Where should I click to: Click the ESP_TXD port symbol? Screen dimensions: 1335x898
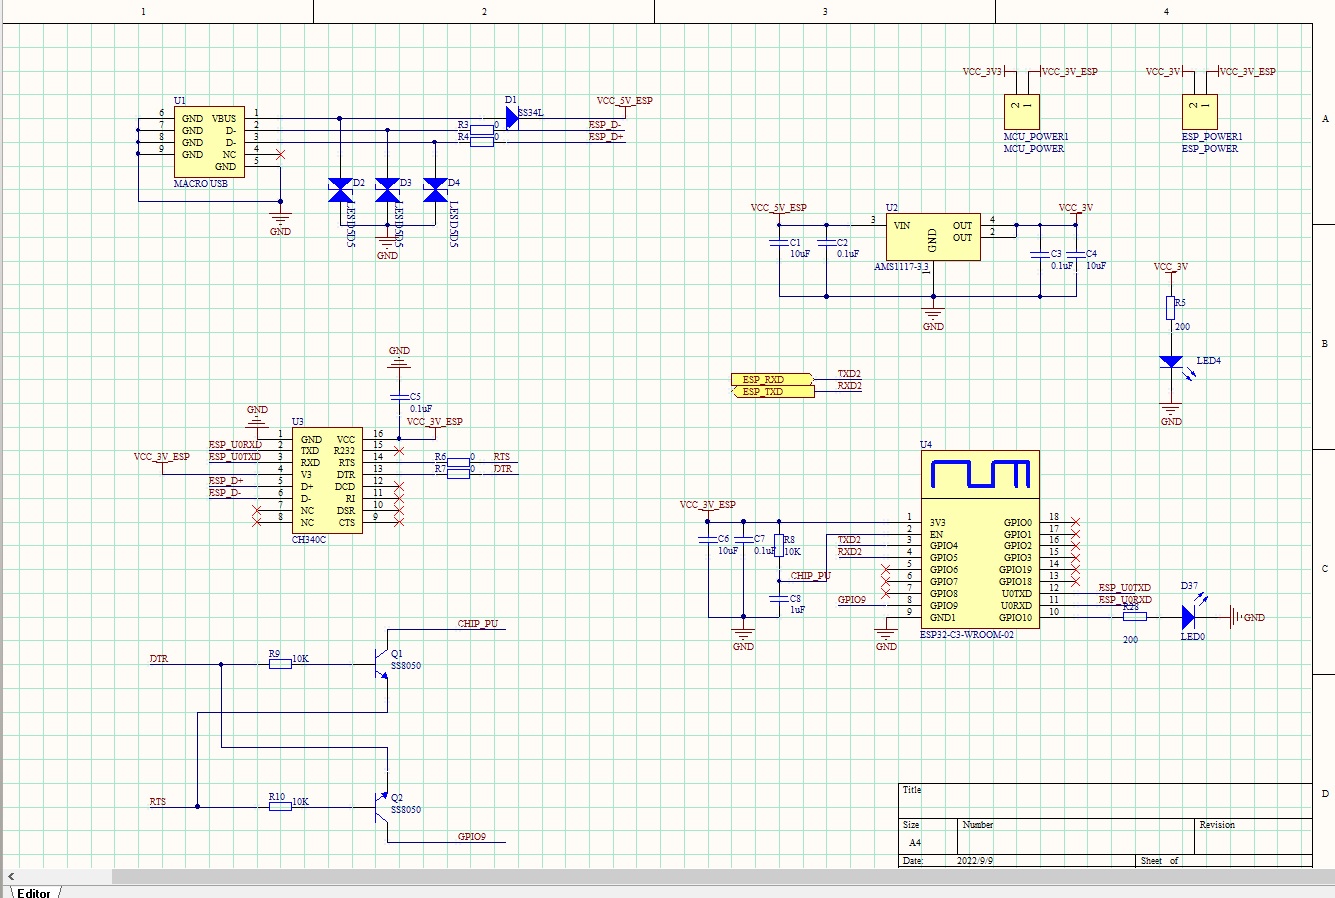[x=773, y=392]
